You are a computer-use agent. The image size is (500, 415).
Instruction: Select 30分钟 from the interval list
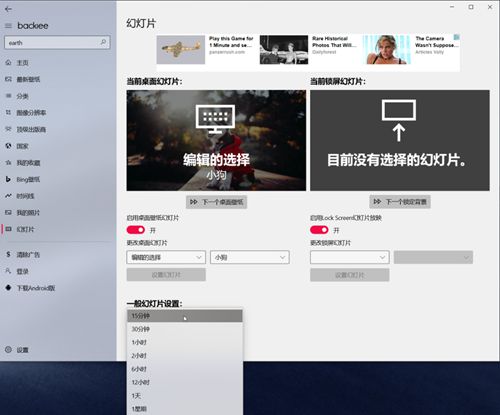point(185,329)
